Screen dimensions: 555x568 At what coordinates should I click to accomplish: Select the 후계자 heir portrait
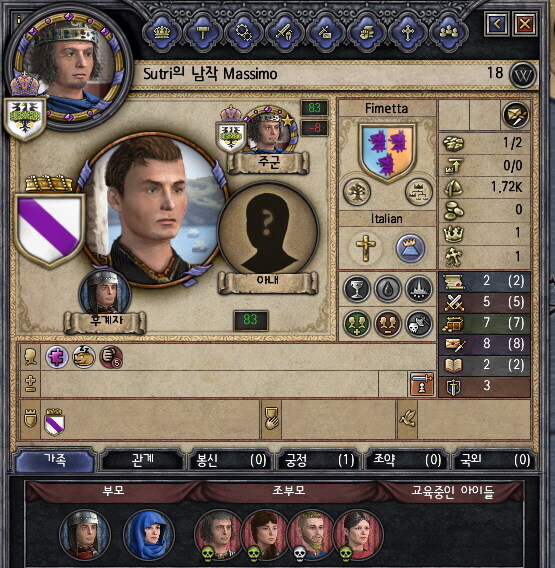point(105,293)
